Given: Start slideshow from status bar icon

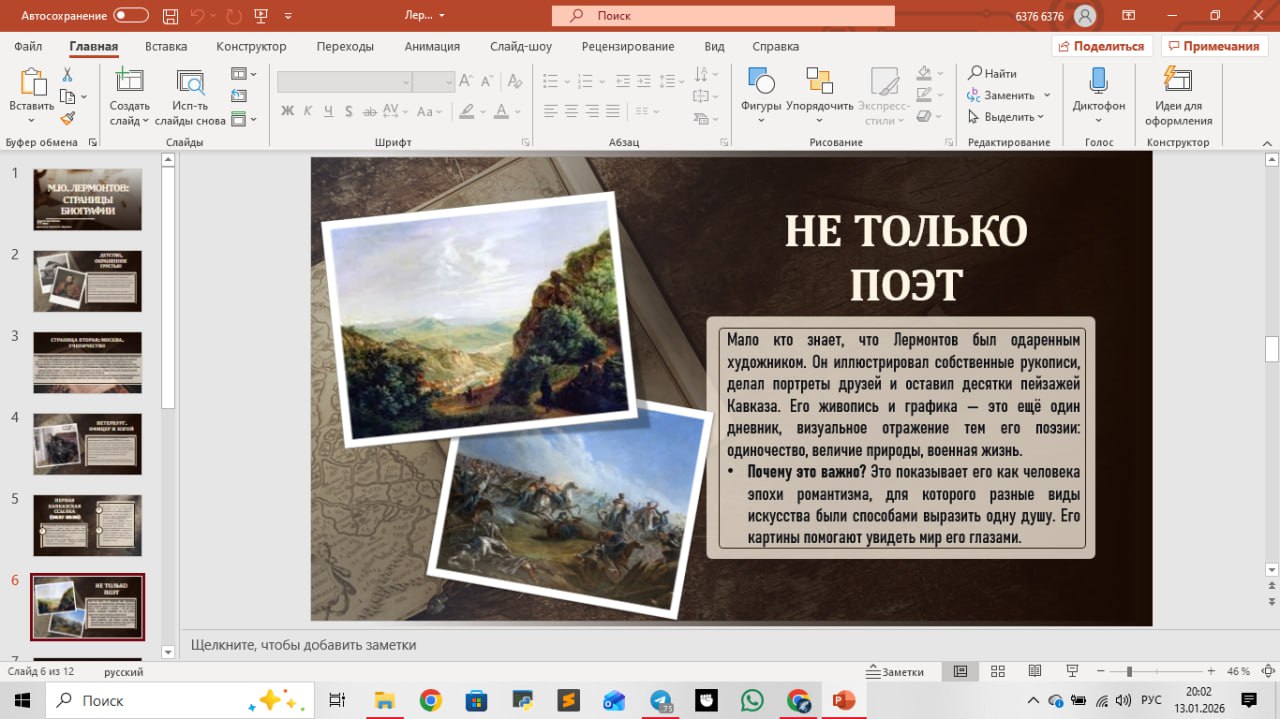Looking at the screenshot, I should pyautogui.click(x=1072, y=671).
